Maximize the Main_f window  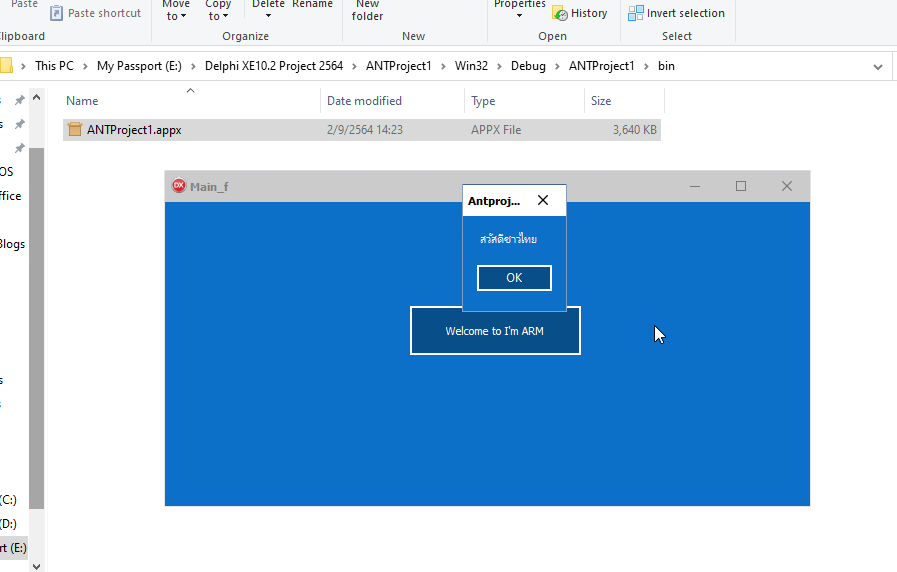741,186
